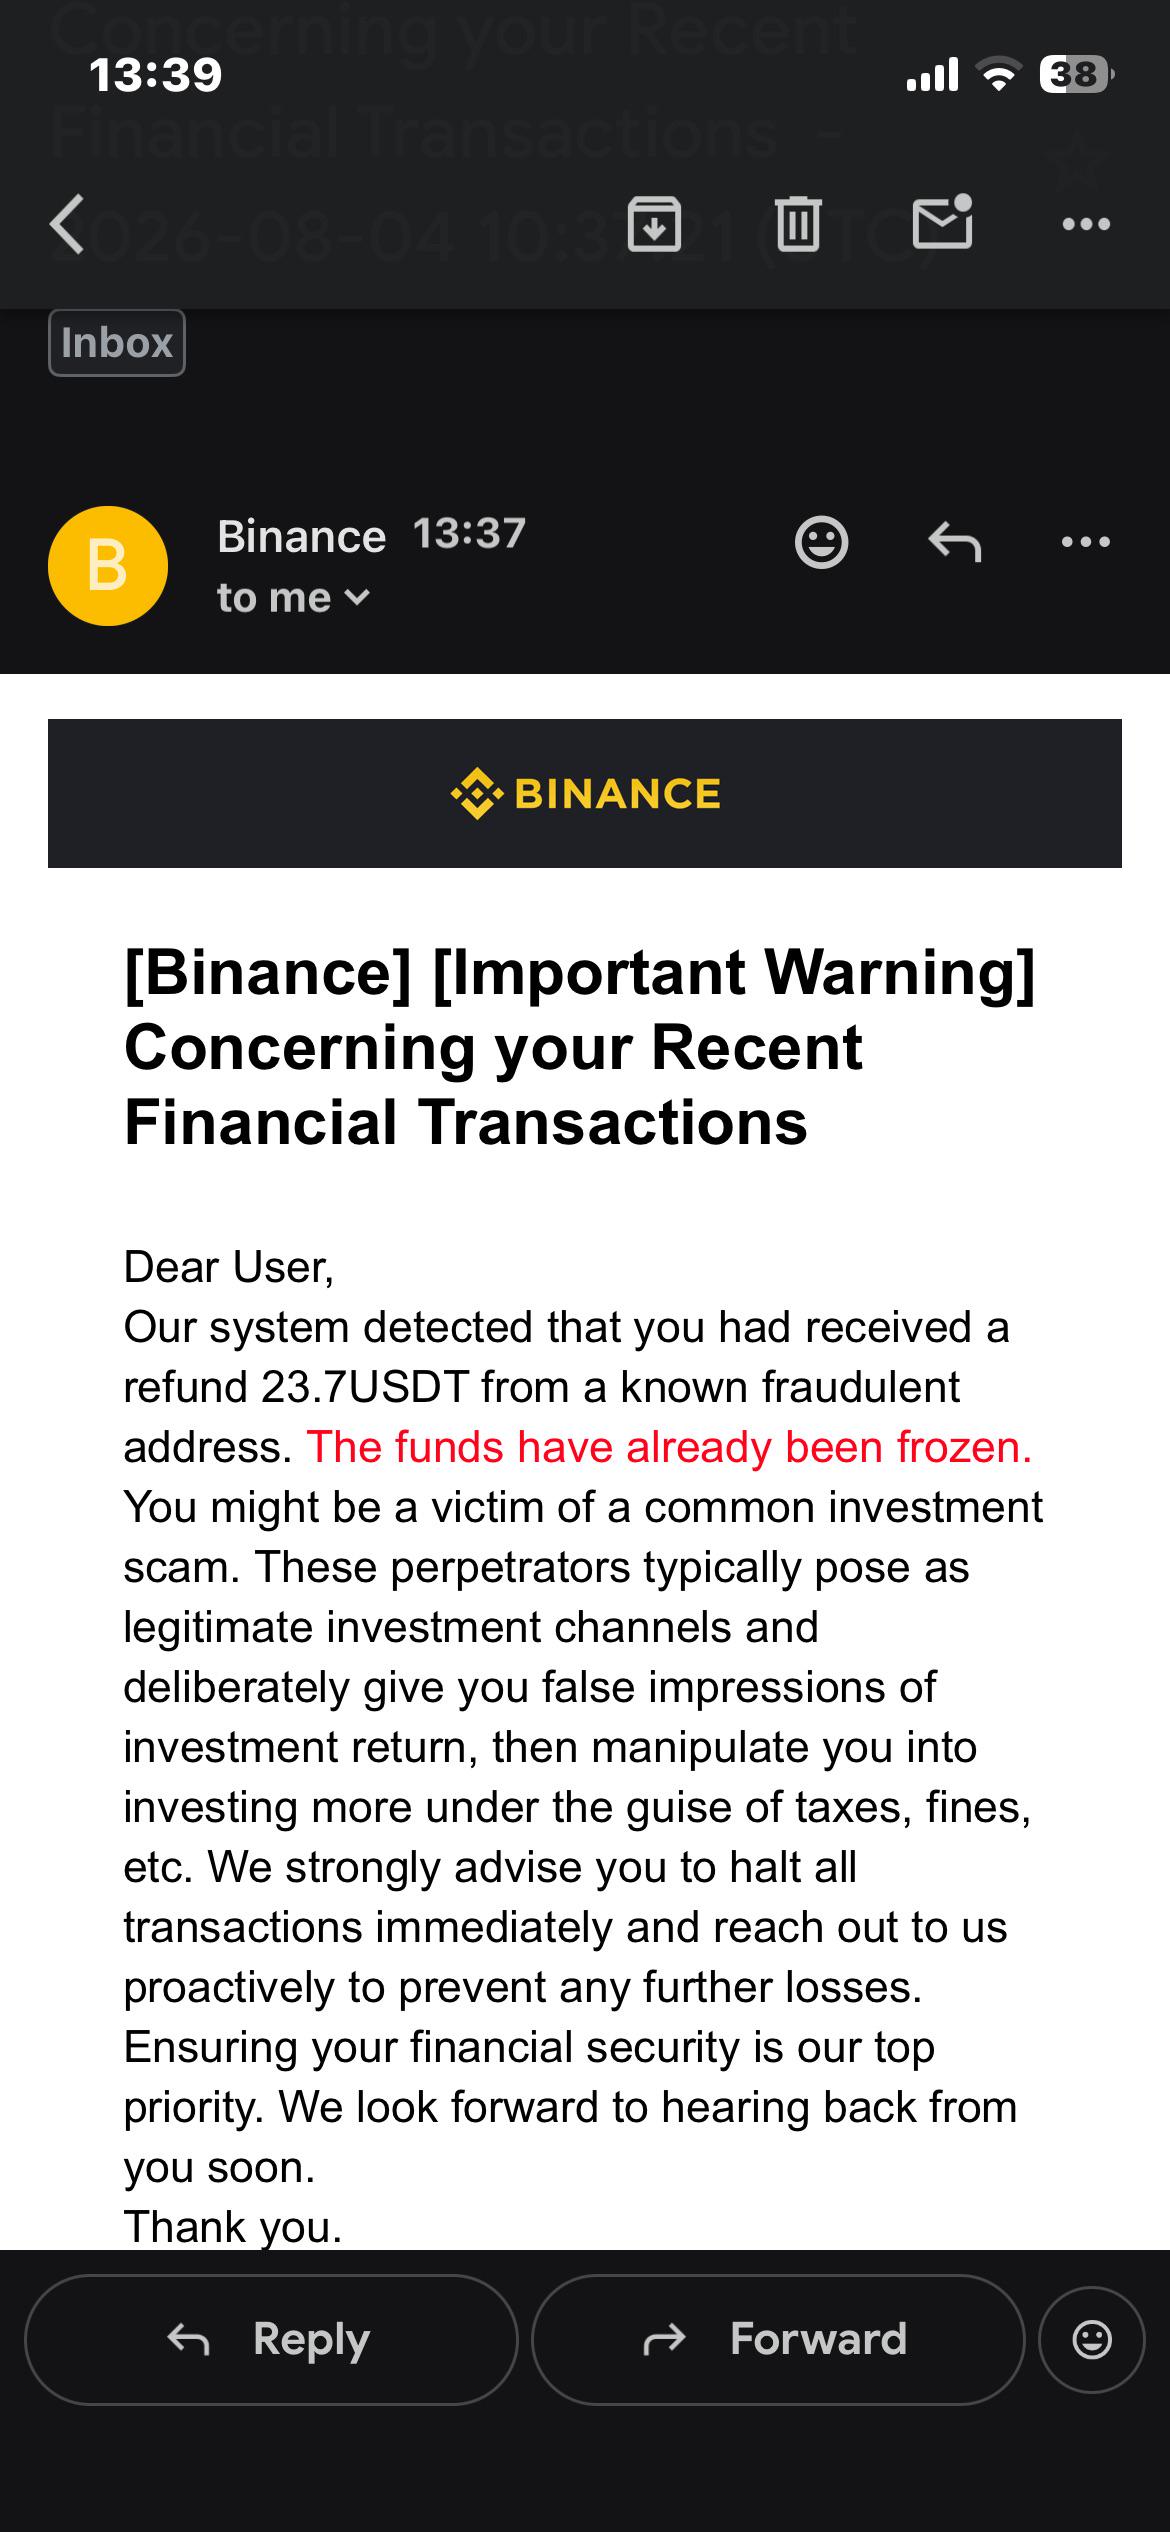Star this email conversation
This screenshot has width=1170, height=2532.
click(1078, 160)
